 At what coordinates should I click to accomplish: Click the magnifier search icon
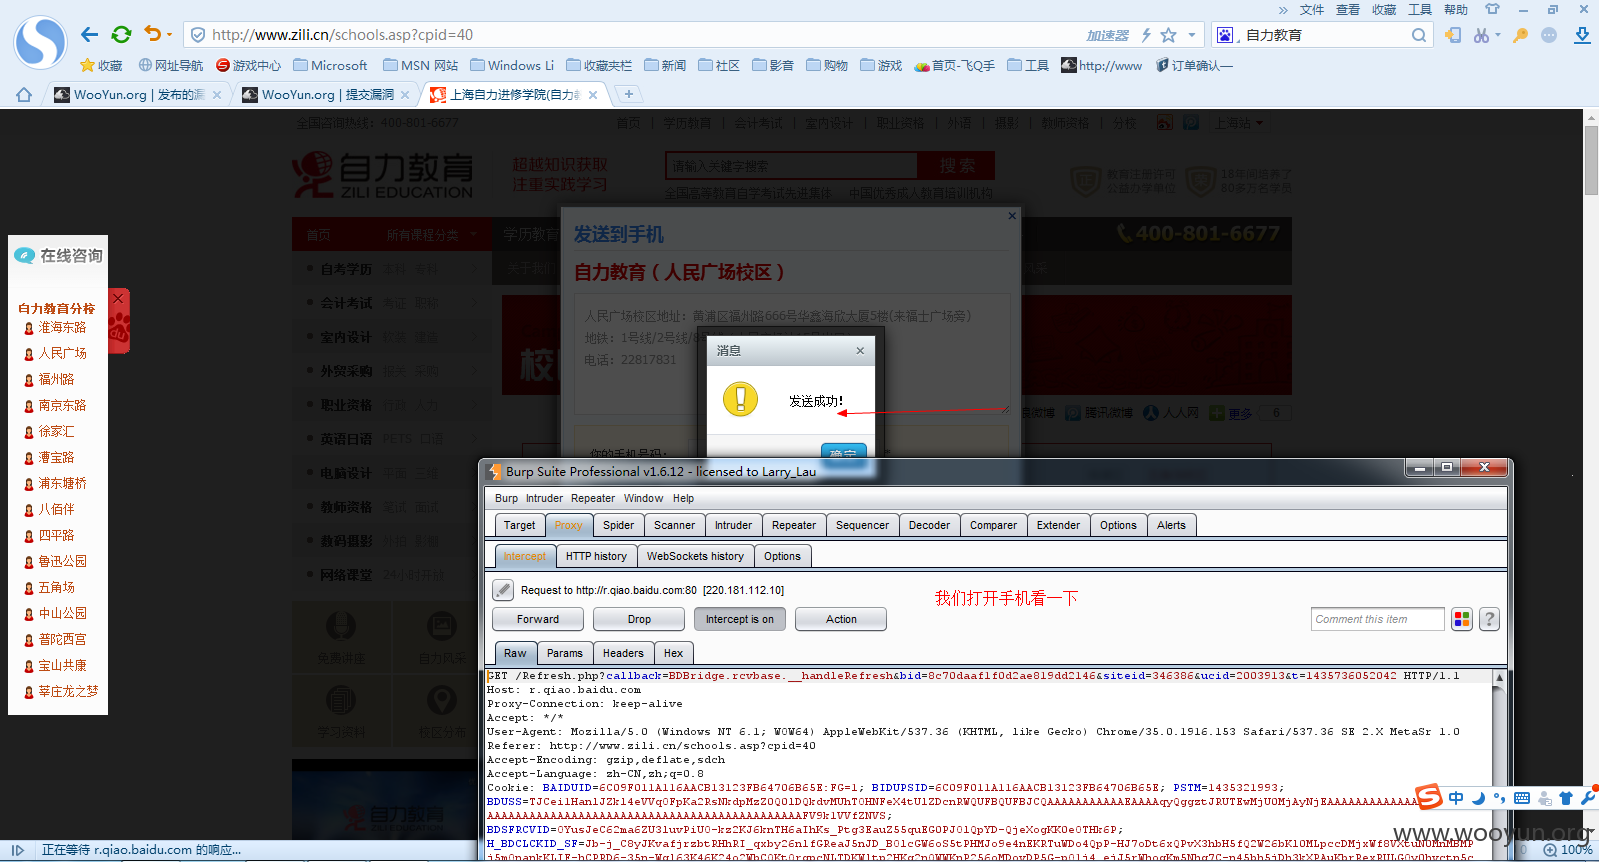[x=1419, y=35]
